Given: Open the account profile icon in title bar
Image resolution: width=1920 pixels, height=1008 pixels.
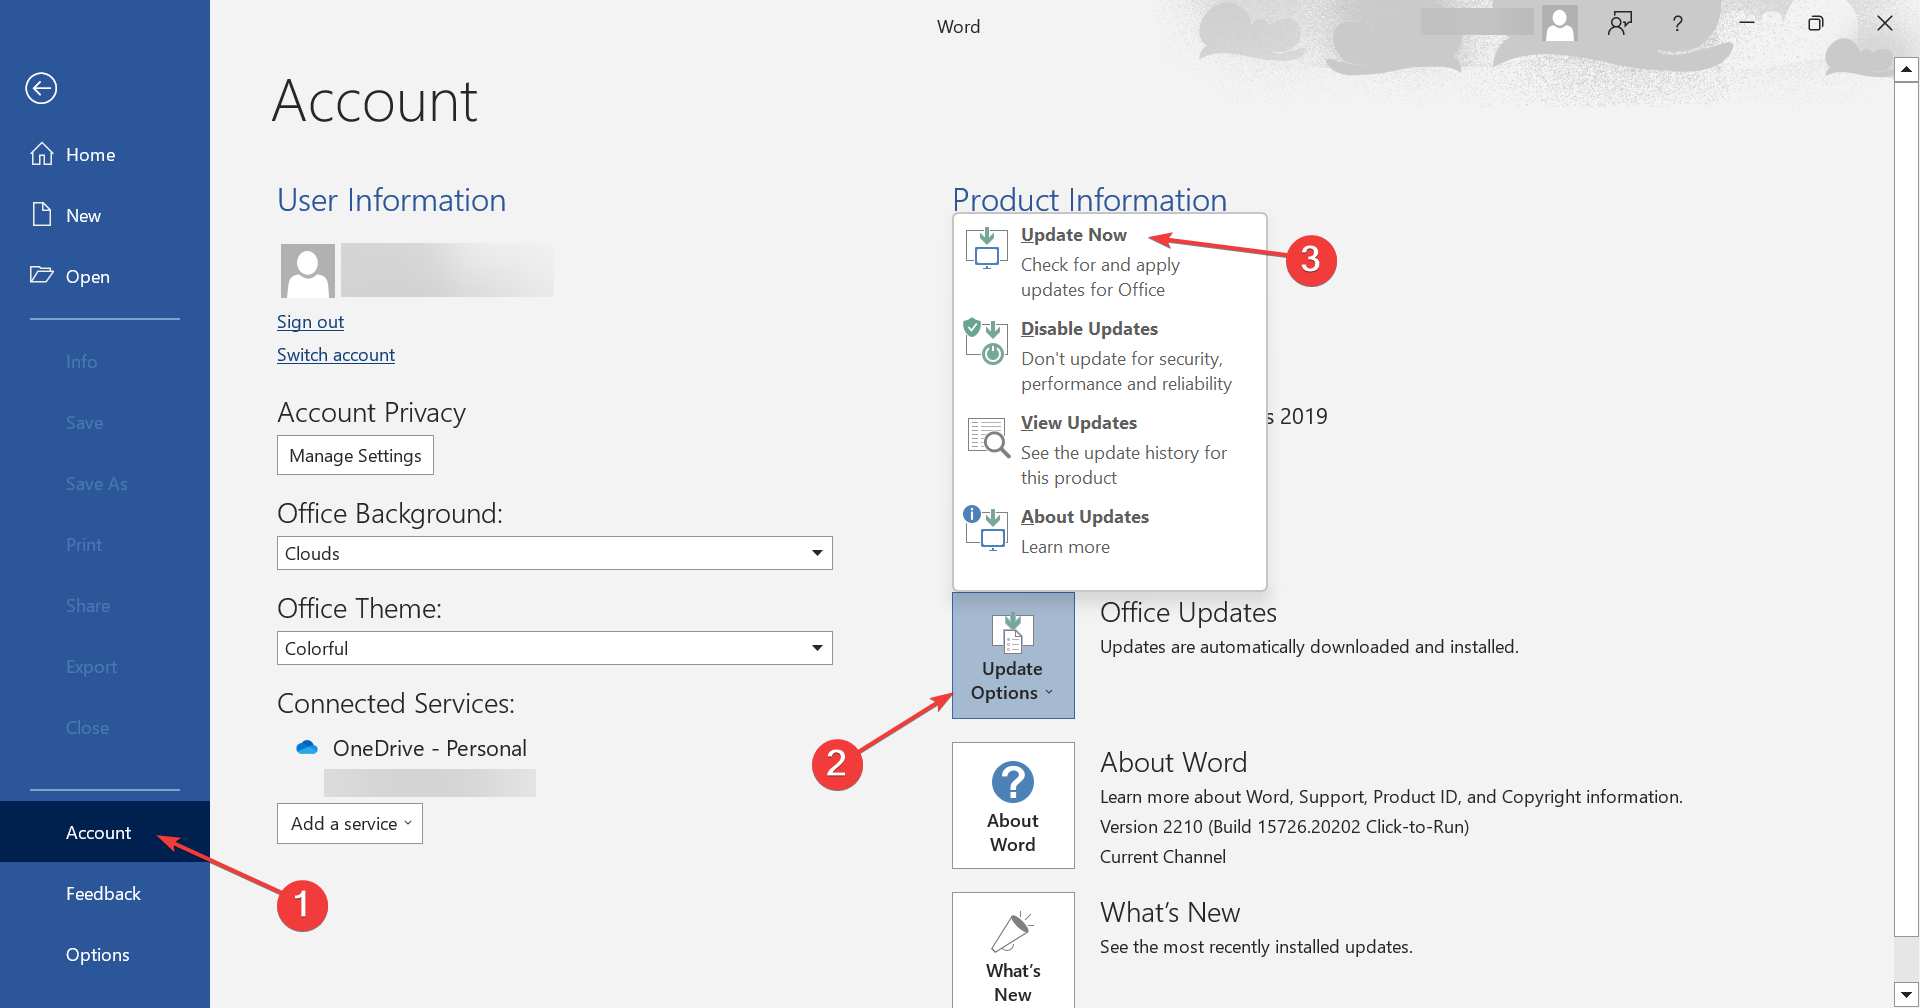Looking at the screenshot, I should (x=1559, y=23).
